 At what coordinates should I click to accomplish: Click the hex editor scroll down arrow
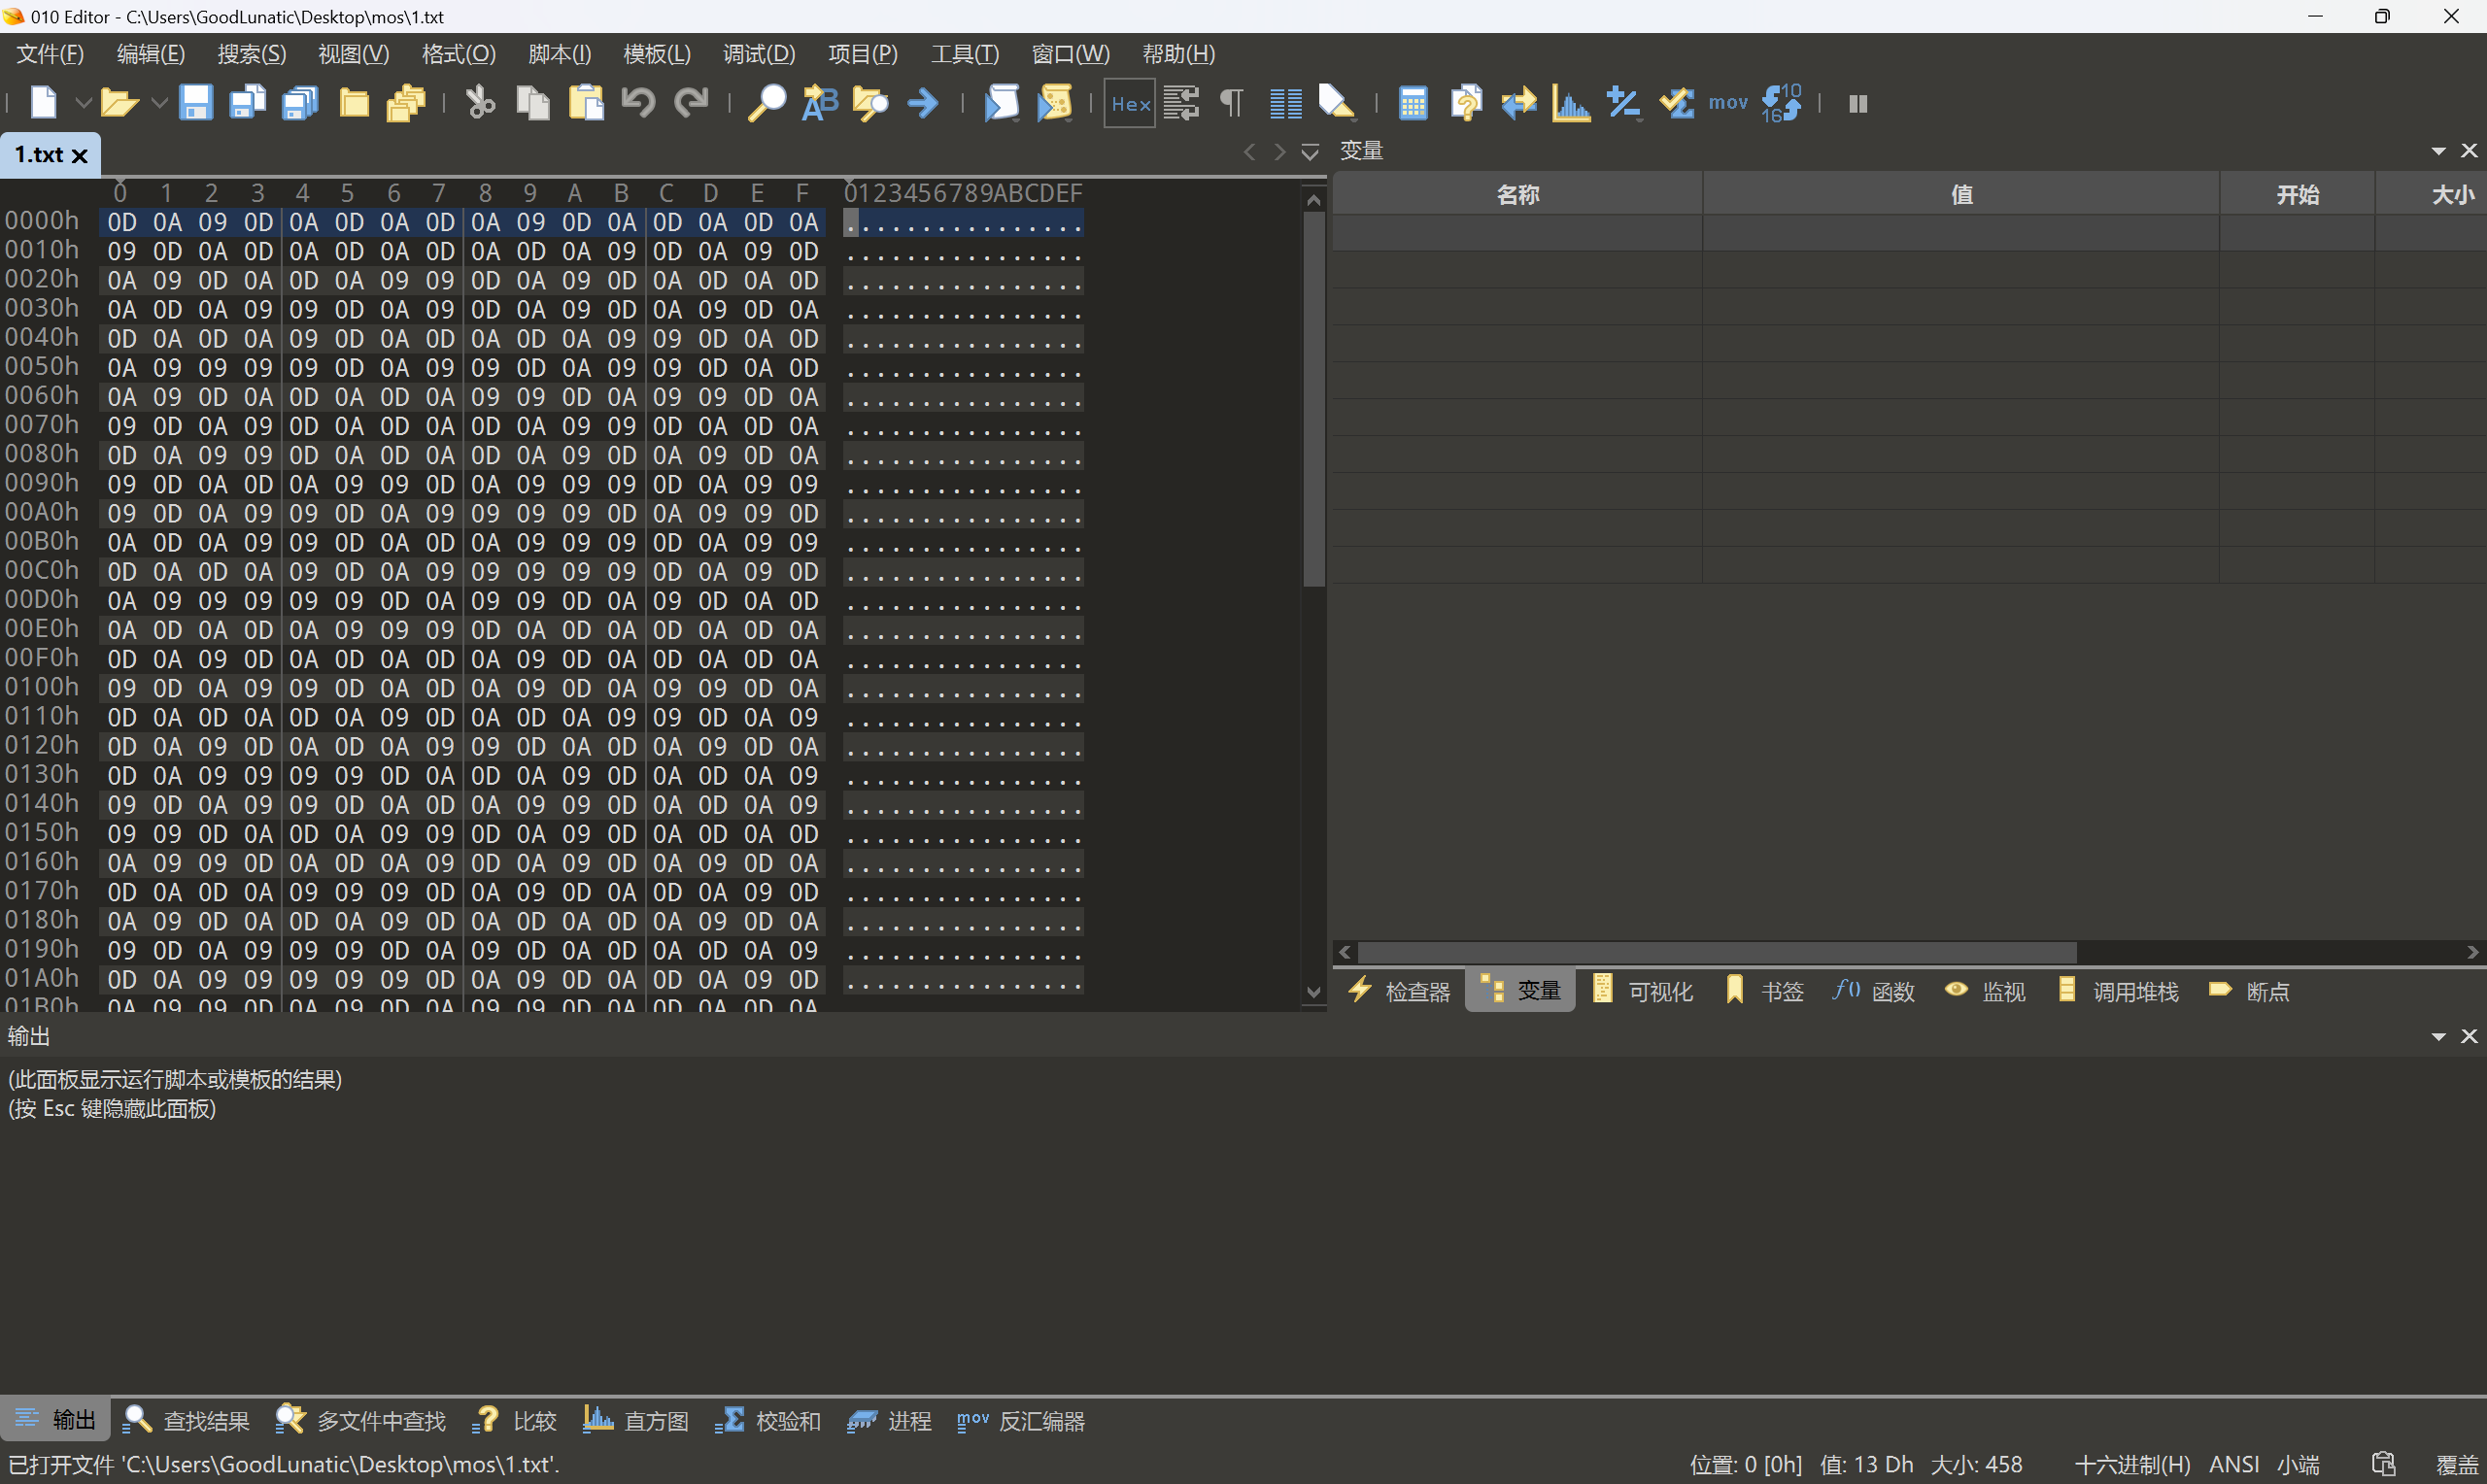pos(1314,993)
